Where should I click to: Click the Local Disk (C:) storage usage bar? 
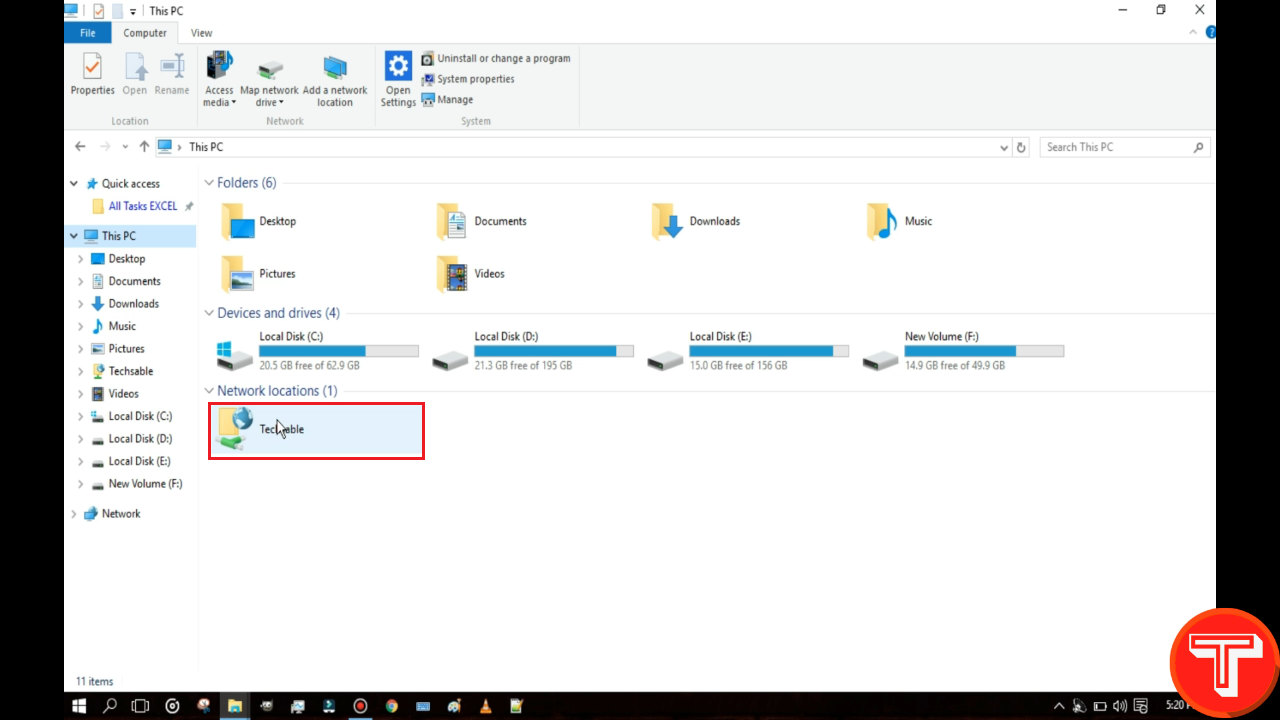click(338, 351)
